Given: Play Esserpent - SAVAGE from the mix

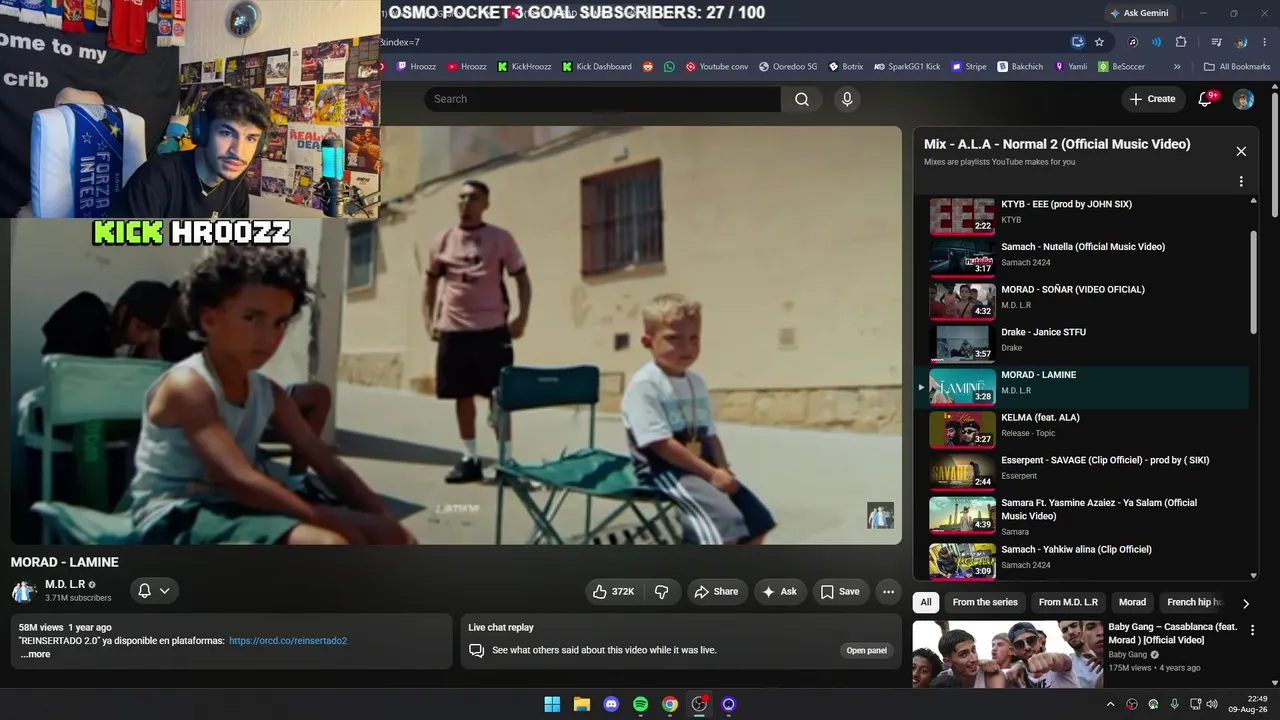Looking at the screenshot, I should 1084,473.
